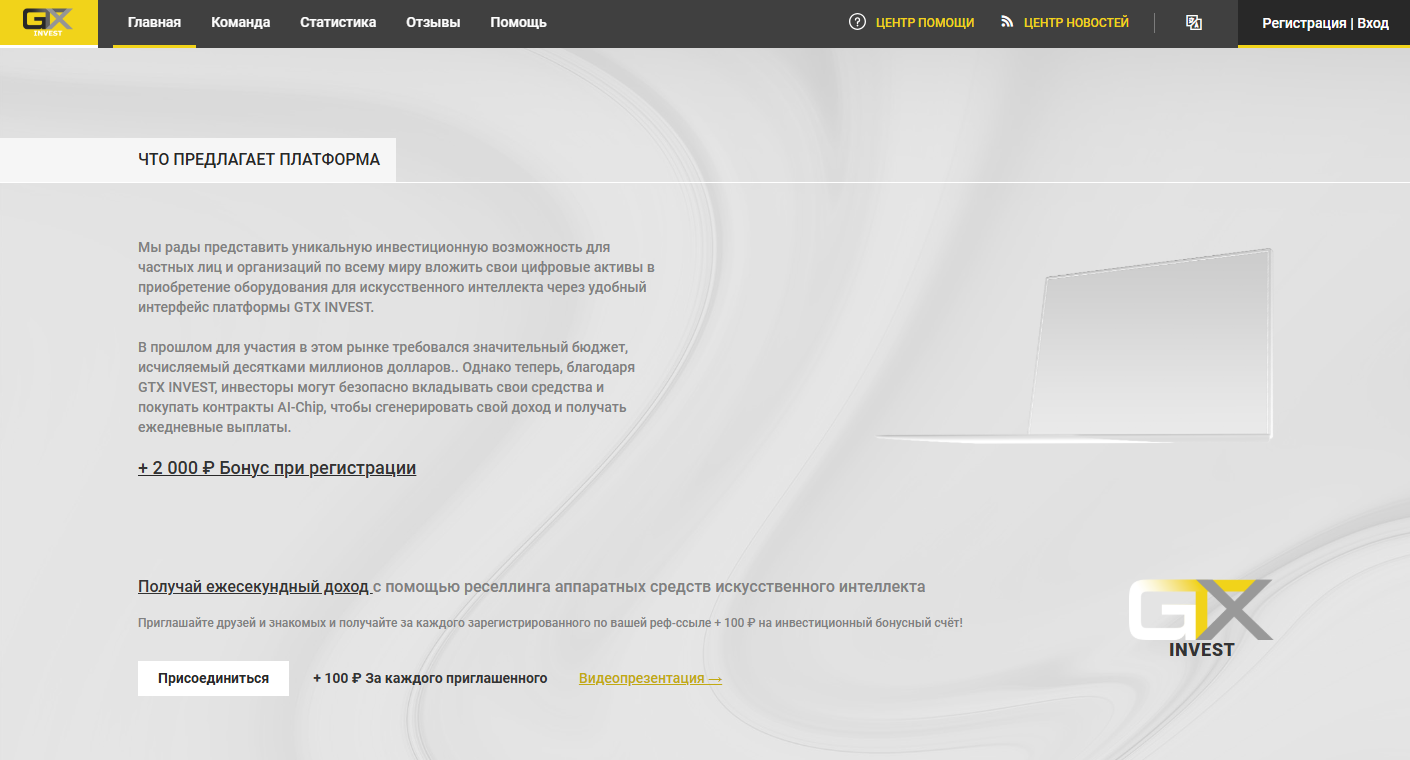Open ЦЕНТР НОВОСТЕЙ link
Image resolution: width=1410 pixels, height=760 pixels.
1076,22
